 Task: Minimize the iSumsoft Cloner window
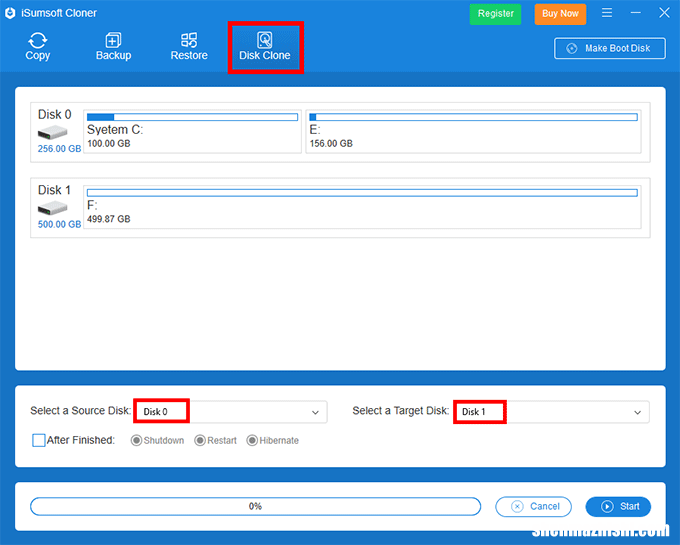pos(636,13)
